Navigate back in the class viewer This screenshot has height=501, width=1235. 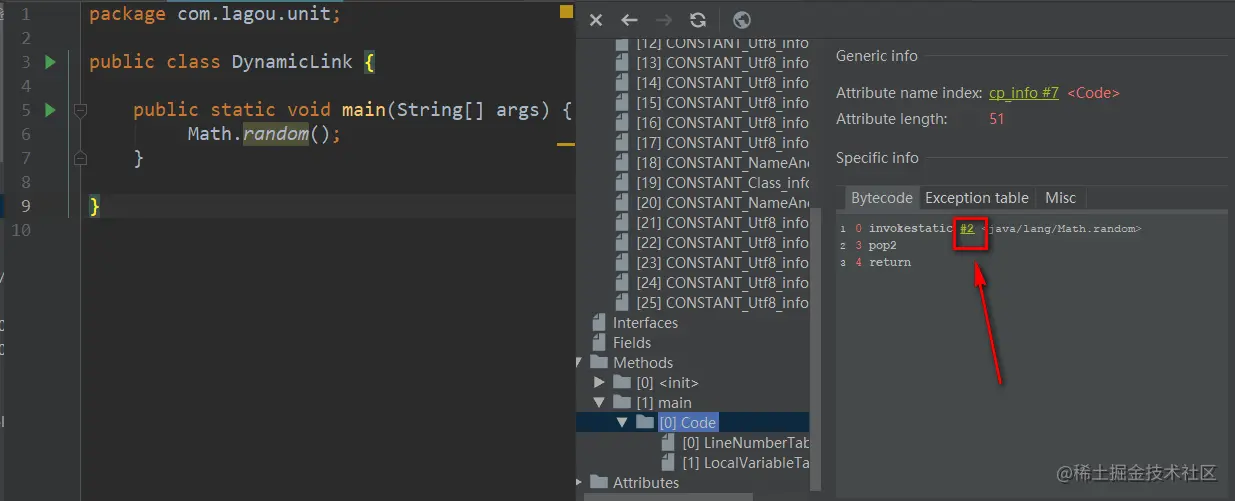coord(629,20)
